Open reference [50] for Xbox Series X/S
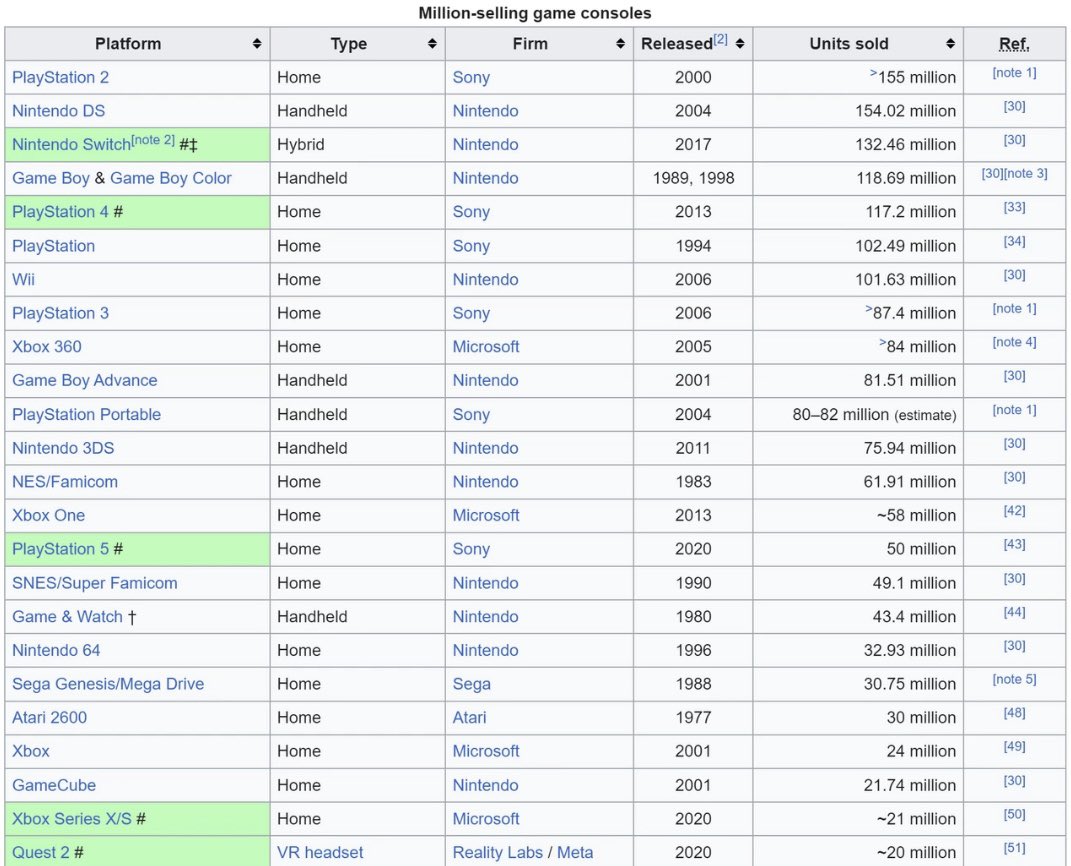The width and height of the screenshot is (1071, 866). (x=1014, y=814)
